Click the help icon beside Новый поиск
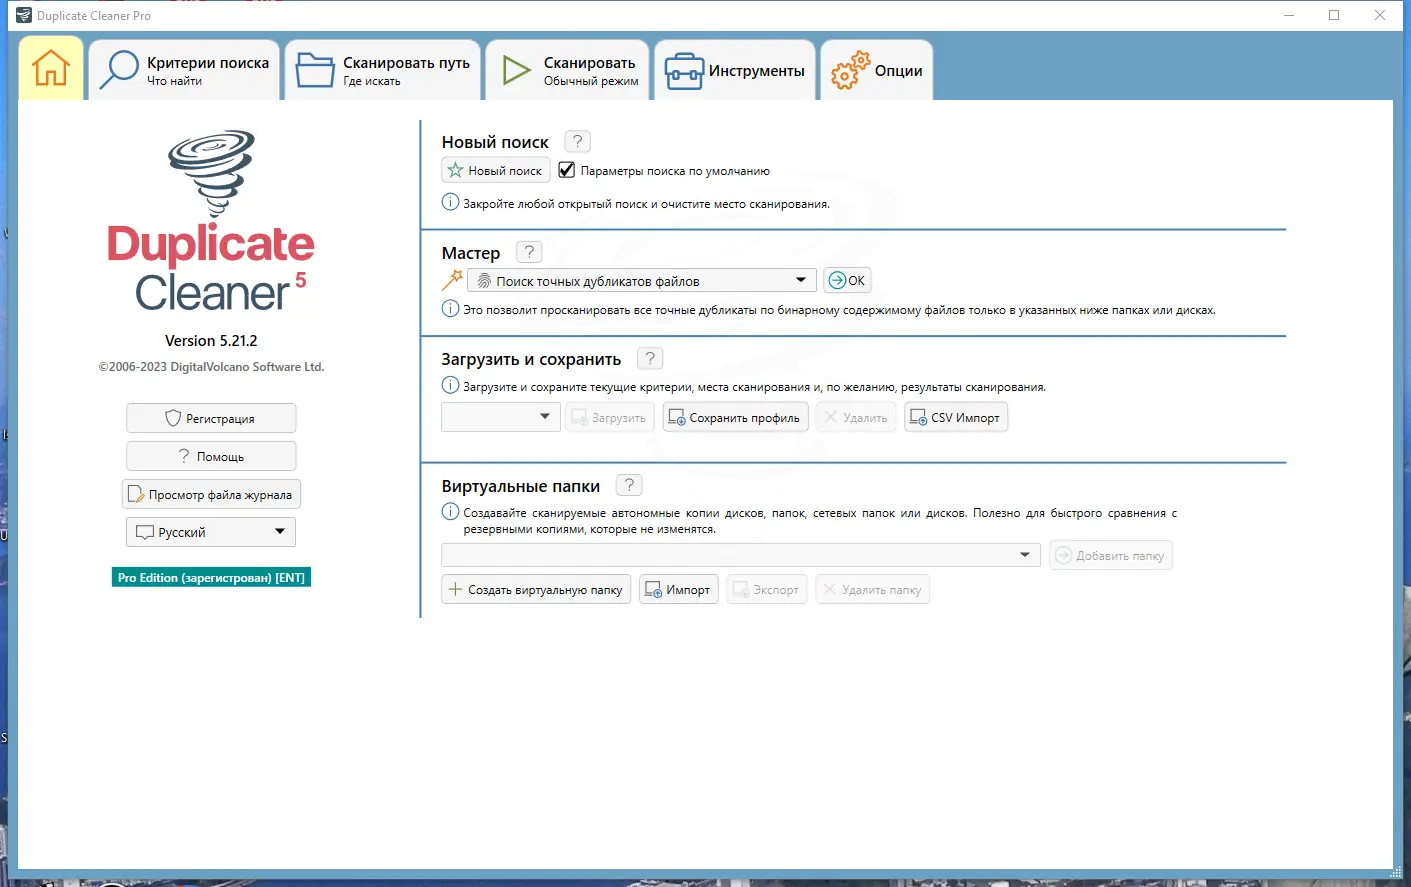This screenshot has height=887, width=1411. pyautogui.click(x=577, y=141)
